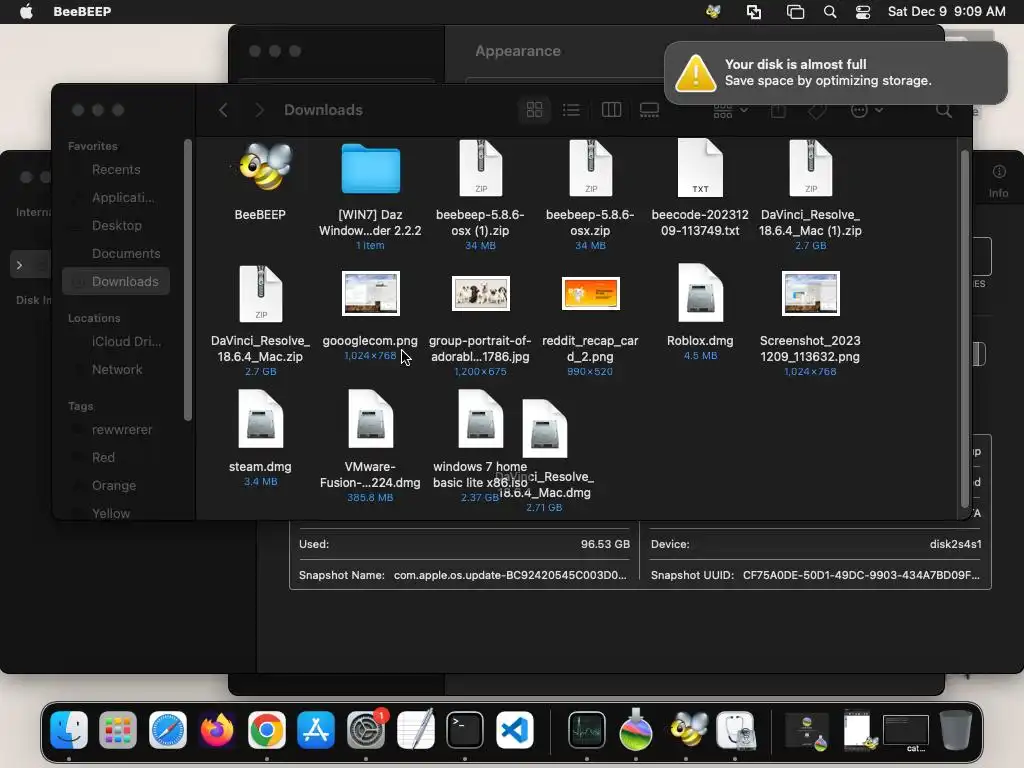Open the Finder group-by dropdown

(x=730, y=110)
